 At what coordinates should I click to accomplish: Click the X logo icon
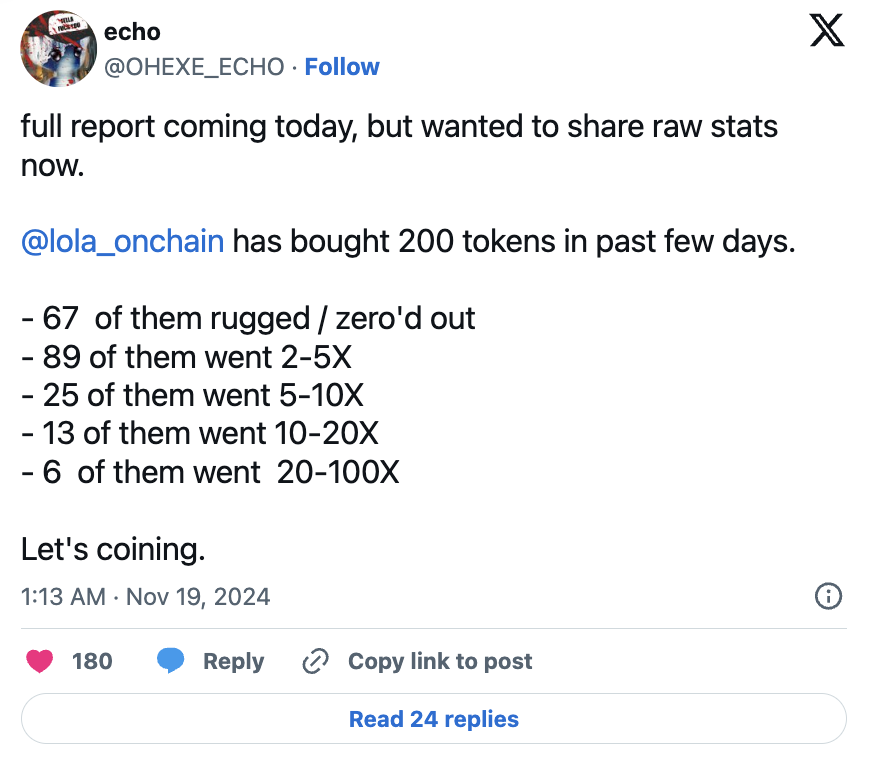pyautogui.click(x=825, y=31)
